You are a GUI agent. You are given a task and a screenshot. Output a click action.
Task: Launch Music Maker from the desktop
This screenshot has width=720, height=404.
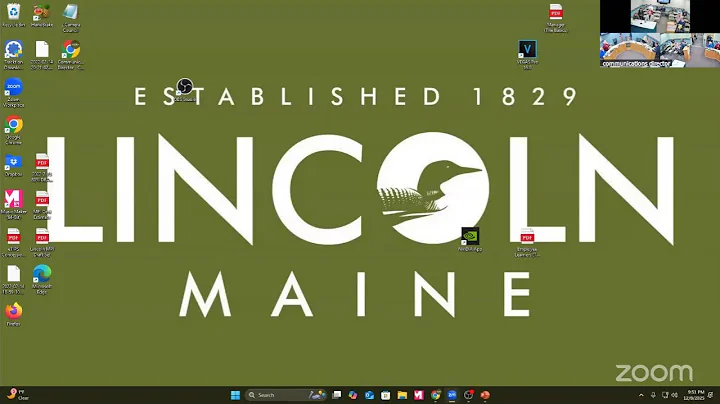[x=13, y=205]
